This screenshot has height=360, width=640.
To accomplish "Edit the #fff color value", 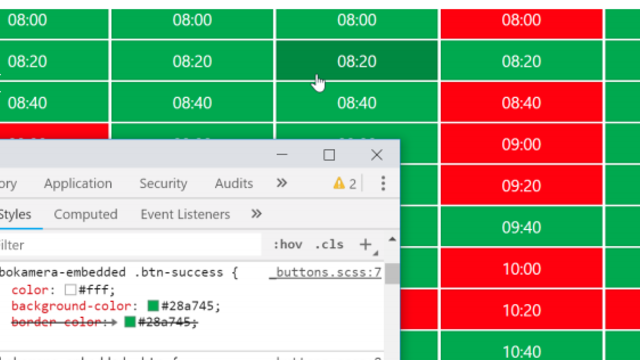I will pos(93,290).
